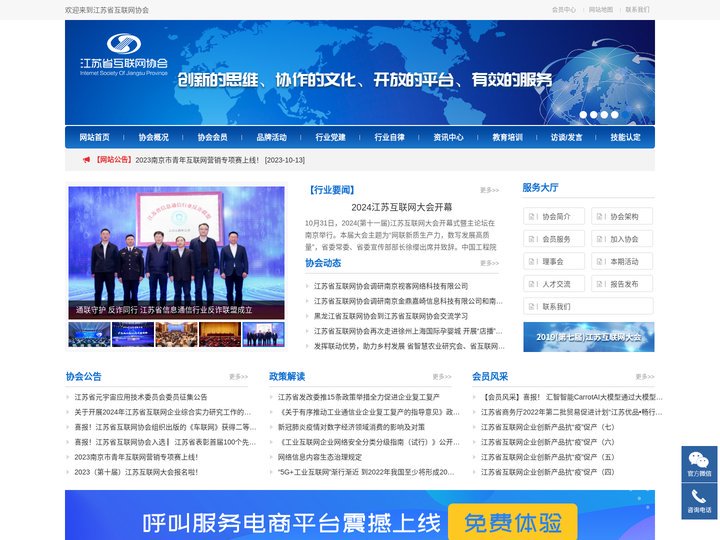The height and width of the screenshot is (540, 720).
Task: Open the 技能认定 nav item
Action: tap(625, 137)
